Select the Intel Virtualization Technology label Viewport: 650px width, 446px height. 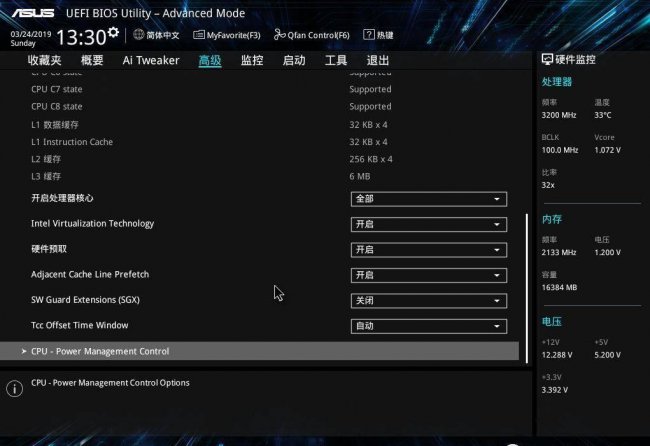click(x=92, y=224)
